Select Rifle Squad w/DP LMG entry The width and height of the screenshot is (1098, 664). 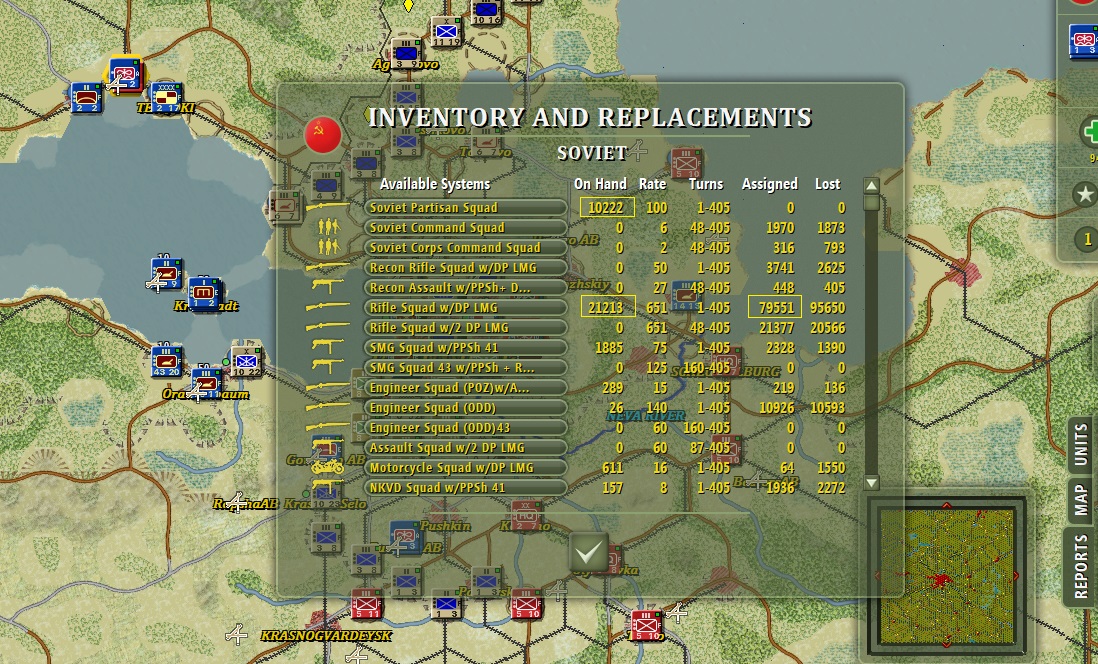(x=466, y=307)
